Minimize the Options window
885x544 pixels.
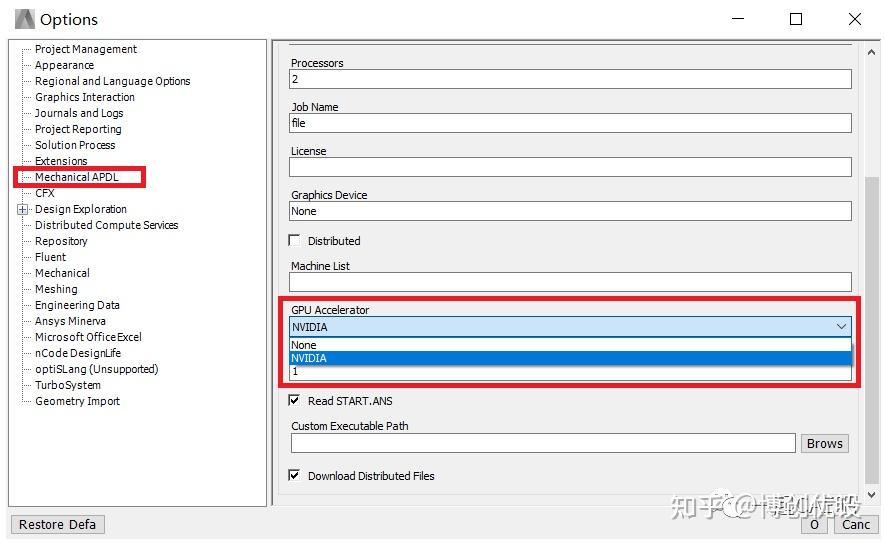pos(738,19)
